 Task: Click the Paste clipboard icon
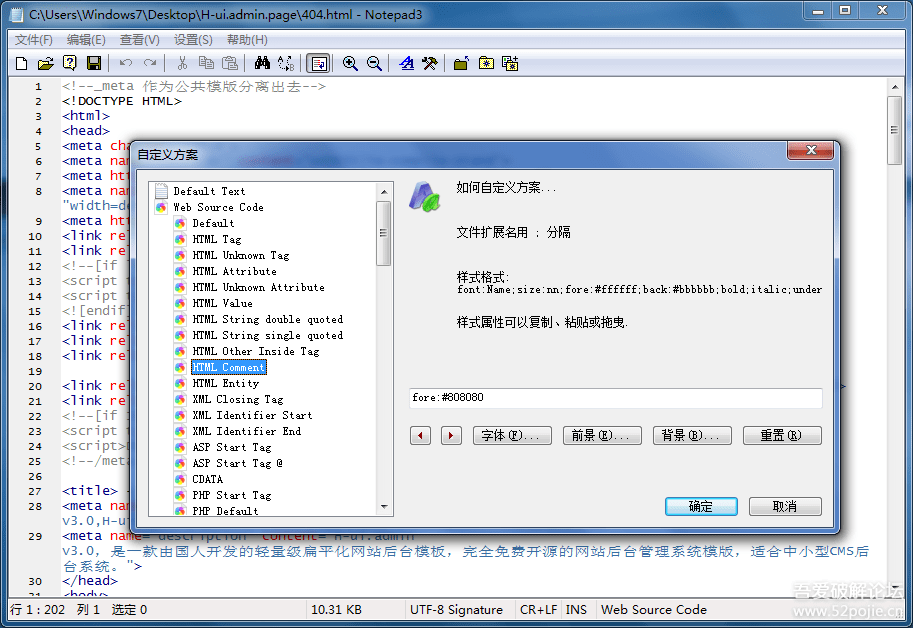[230, 63]
